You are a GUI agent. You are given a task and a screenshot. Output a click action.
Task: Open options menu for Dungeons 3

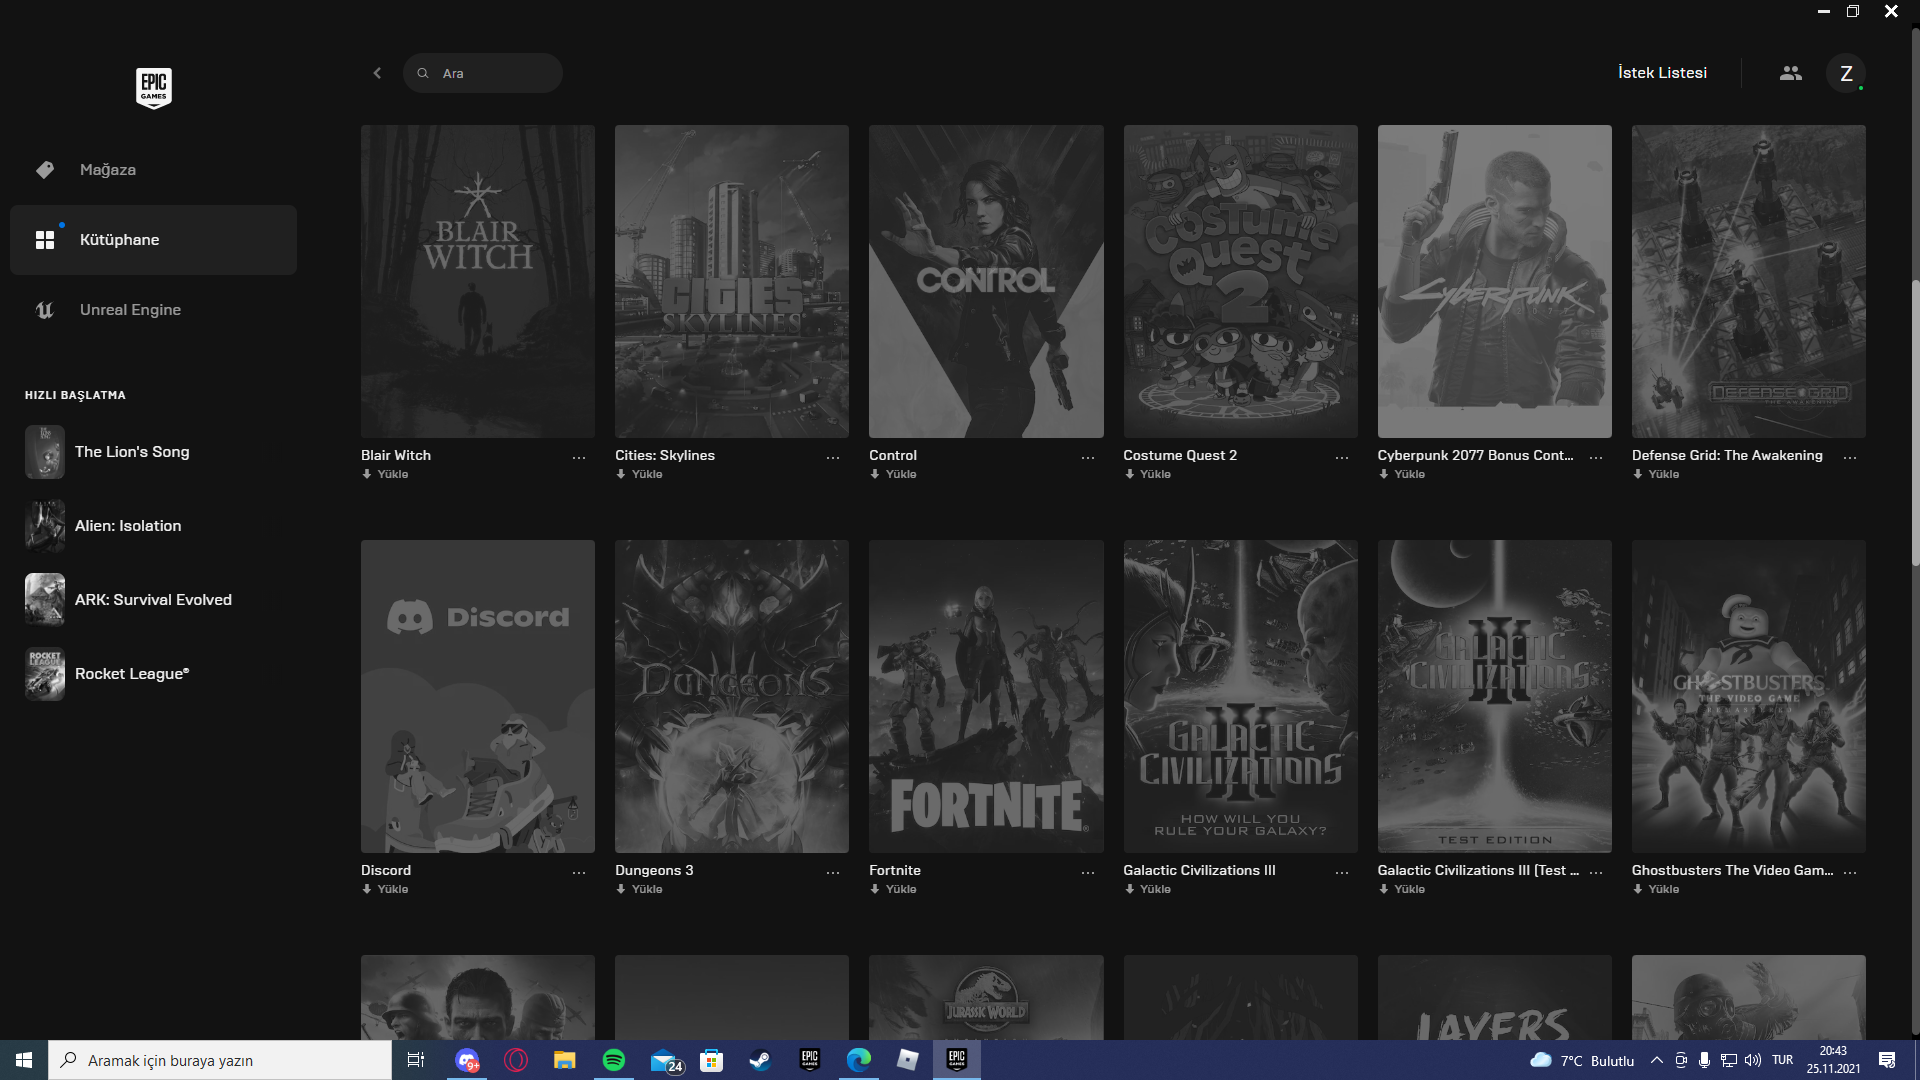833,872
